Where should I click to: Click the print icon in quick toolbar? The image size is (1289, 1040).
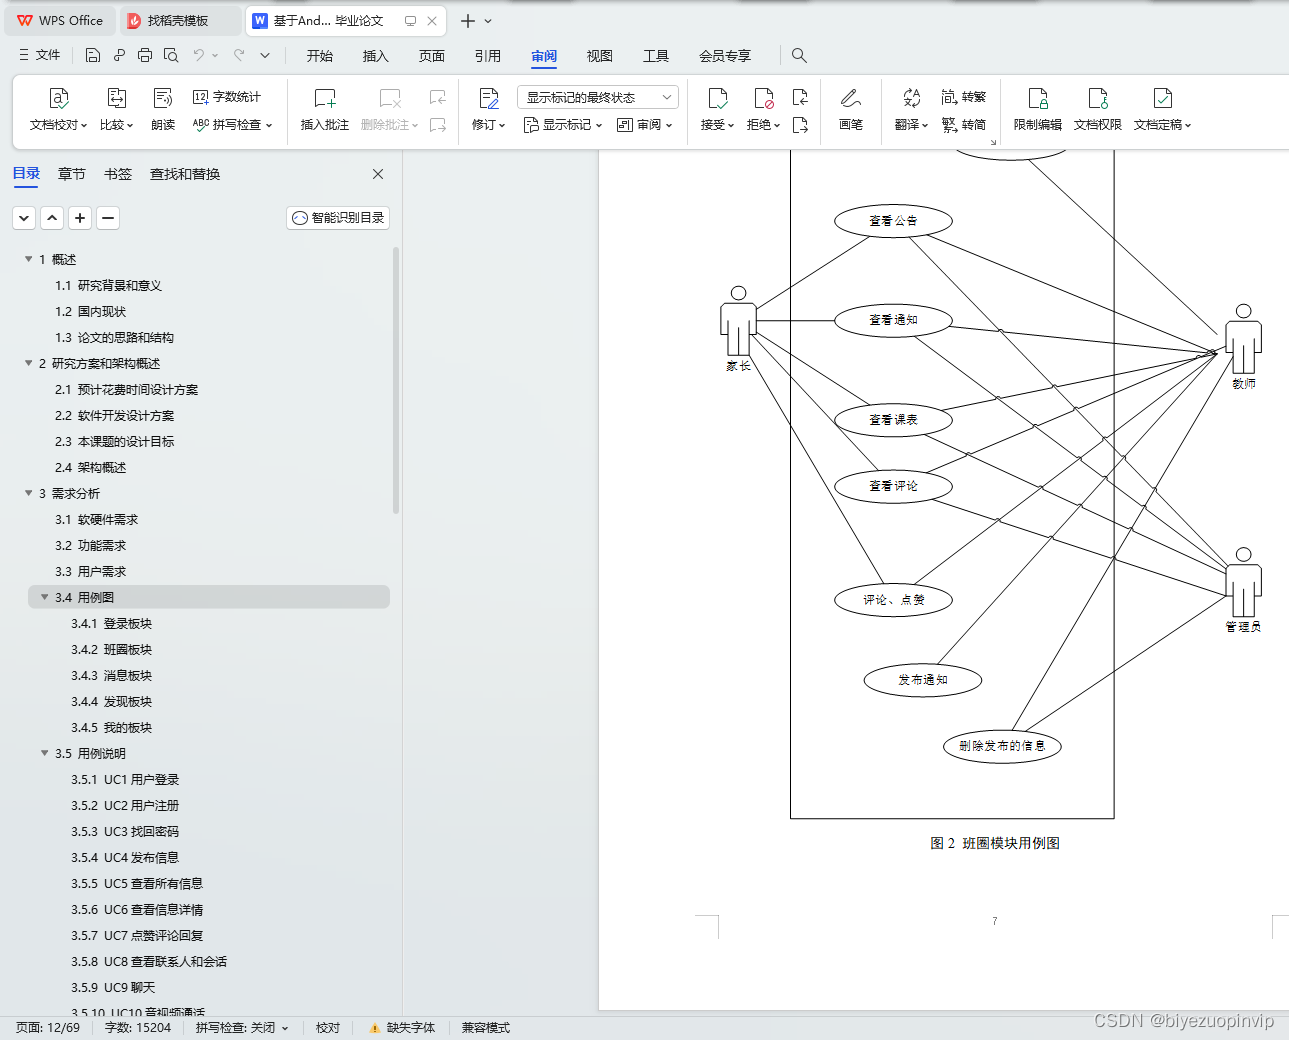tap(145, 55)
